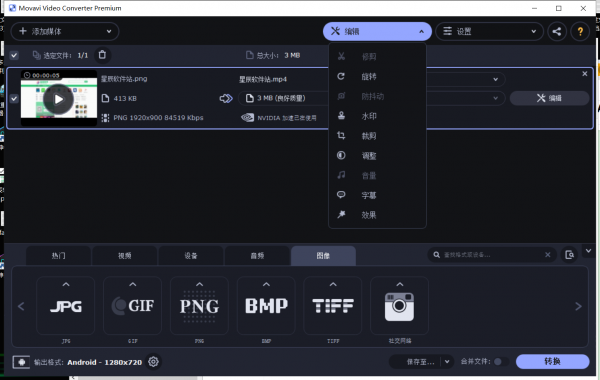
Task: Play the video thumbnail preview
Action: pos(58,99)
